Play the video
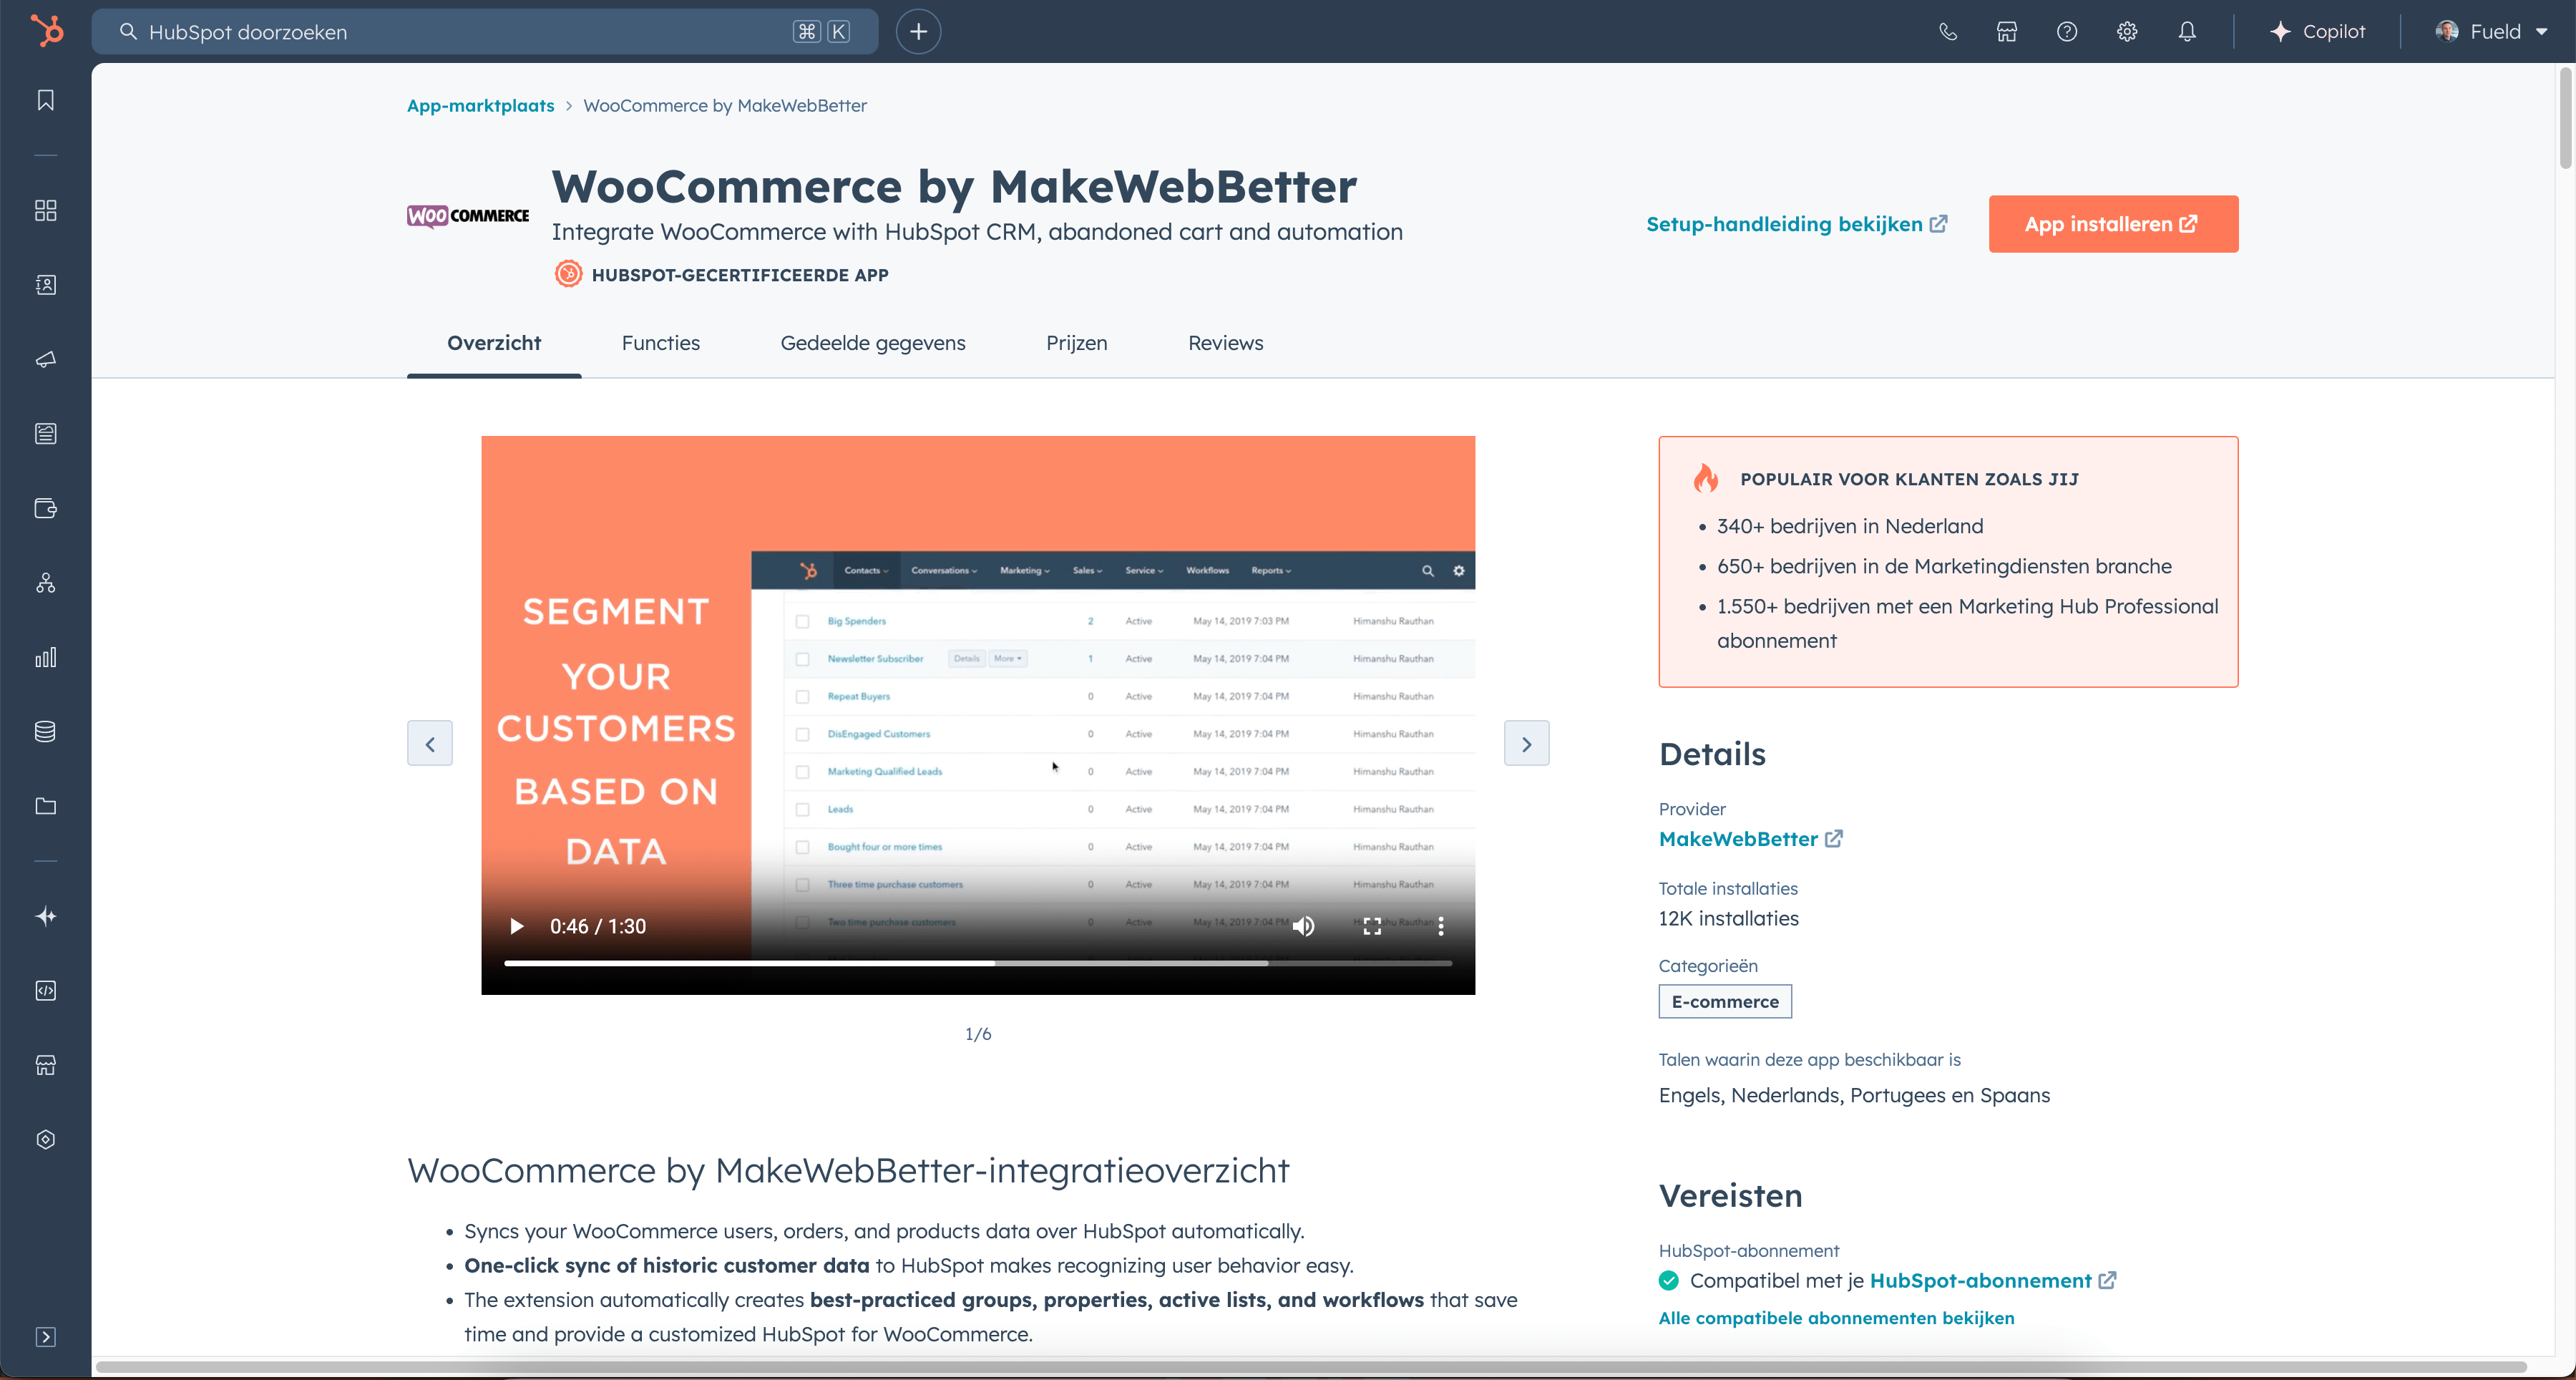Viewport: 2576px width, 1380px height. 517,926
